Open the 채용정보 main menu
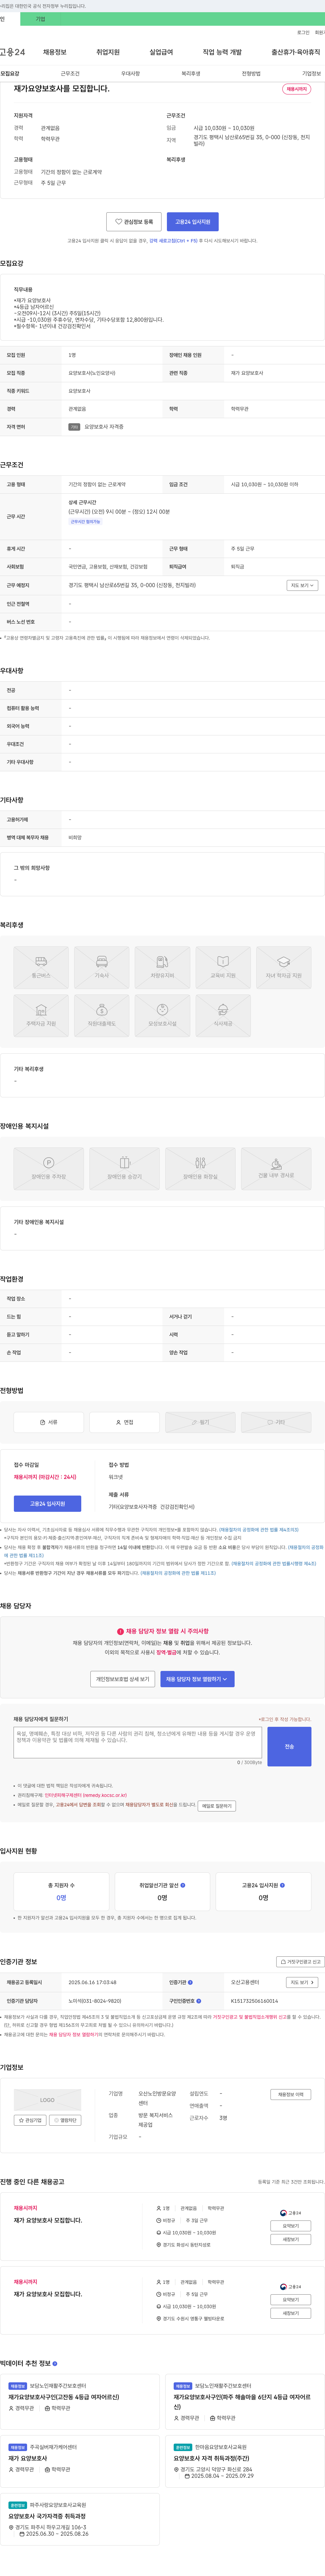Viewport: 325px width, 2576px height. coord(54,52)
